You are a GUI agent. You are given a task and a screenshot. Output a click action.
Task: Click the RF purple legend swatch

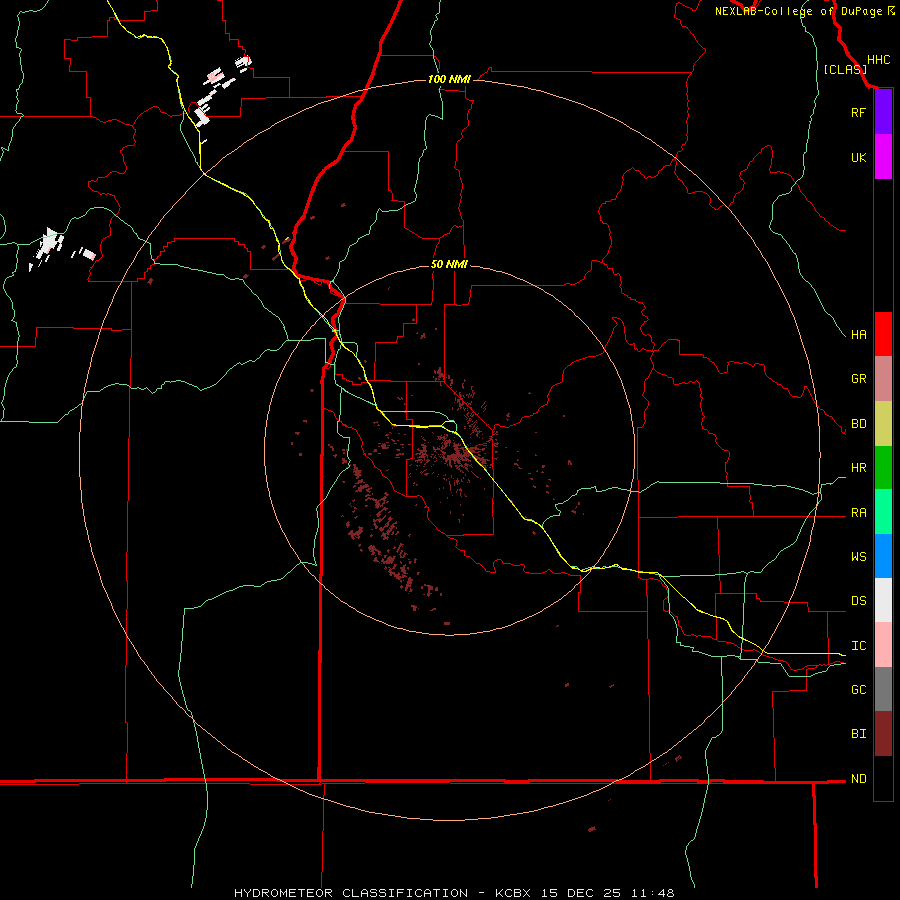click(x=883, y=112)
